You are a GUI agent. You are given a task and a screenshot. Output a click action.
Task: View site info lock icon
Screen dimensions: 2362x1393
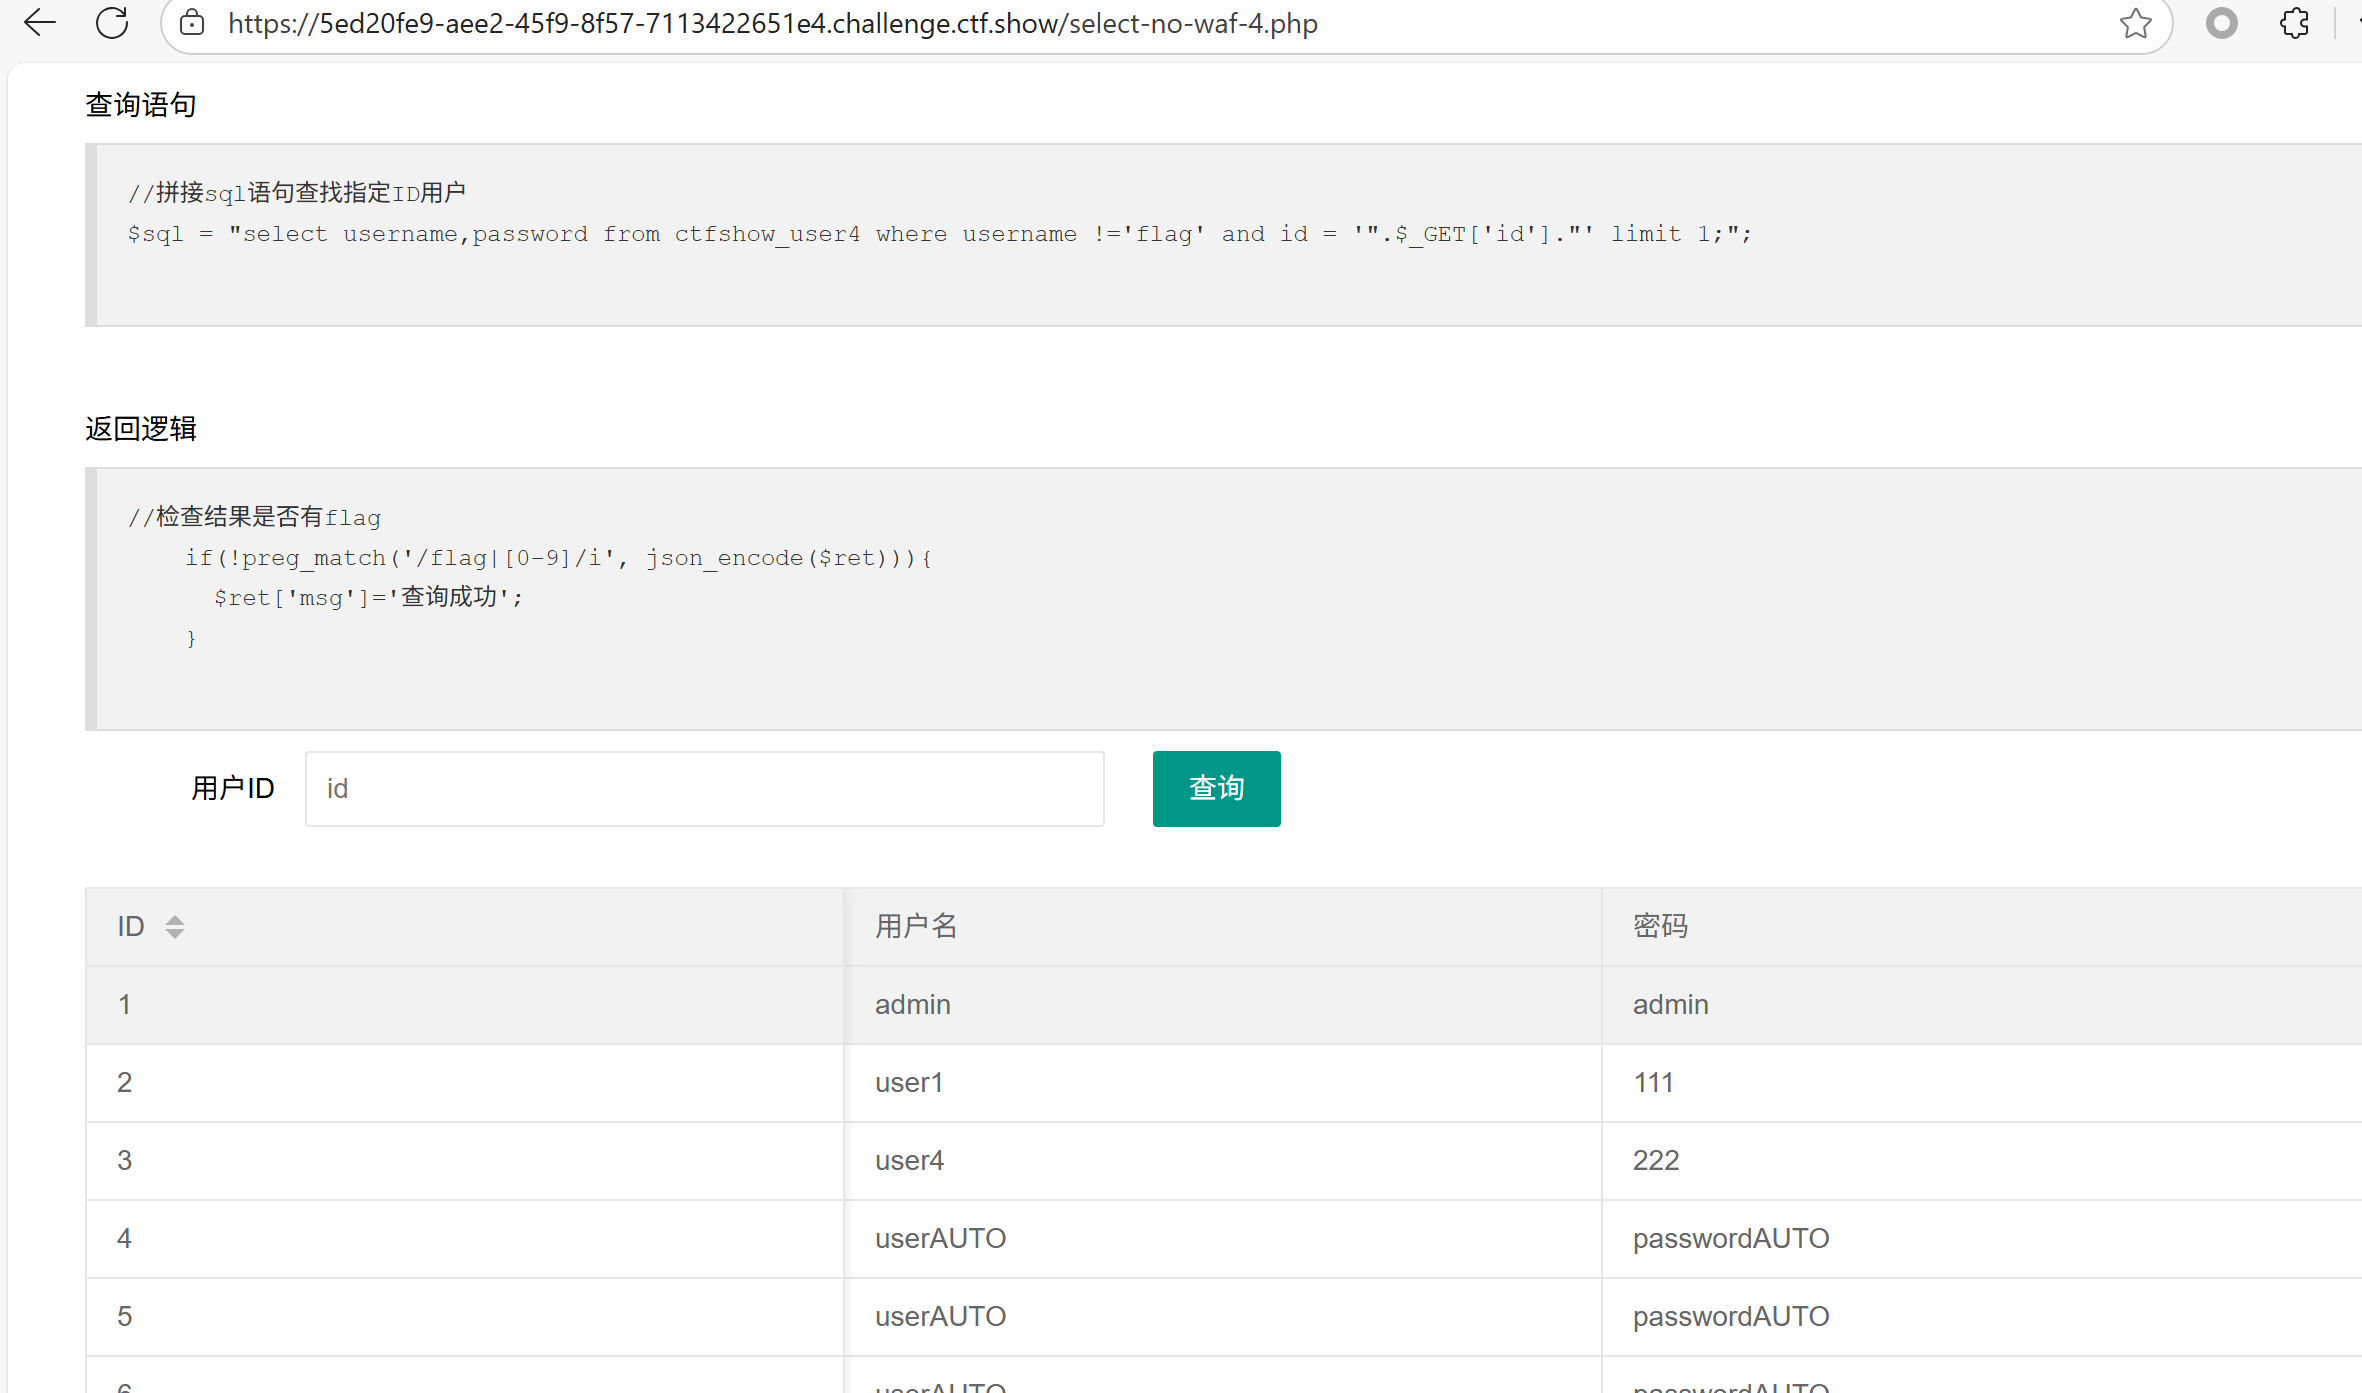[x=192, y=23]
